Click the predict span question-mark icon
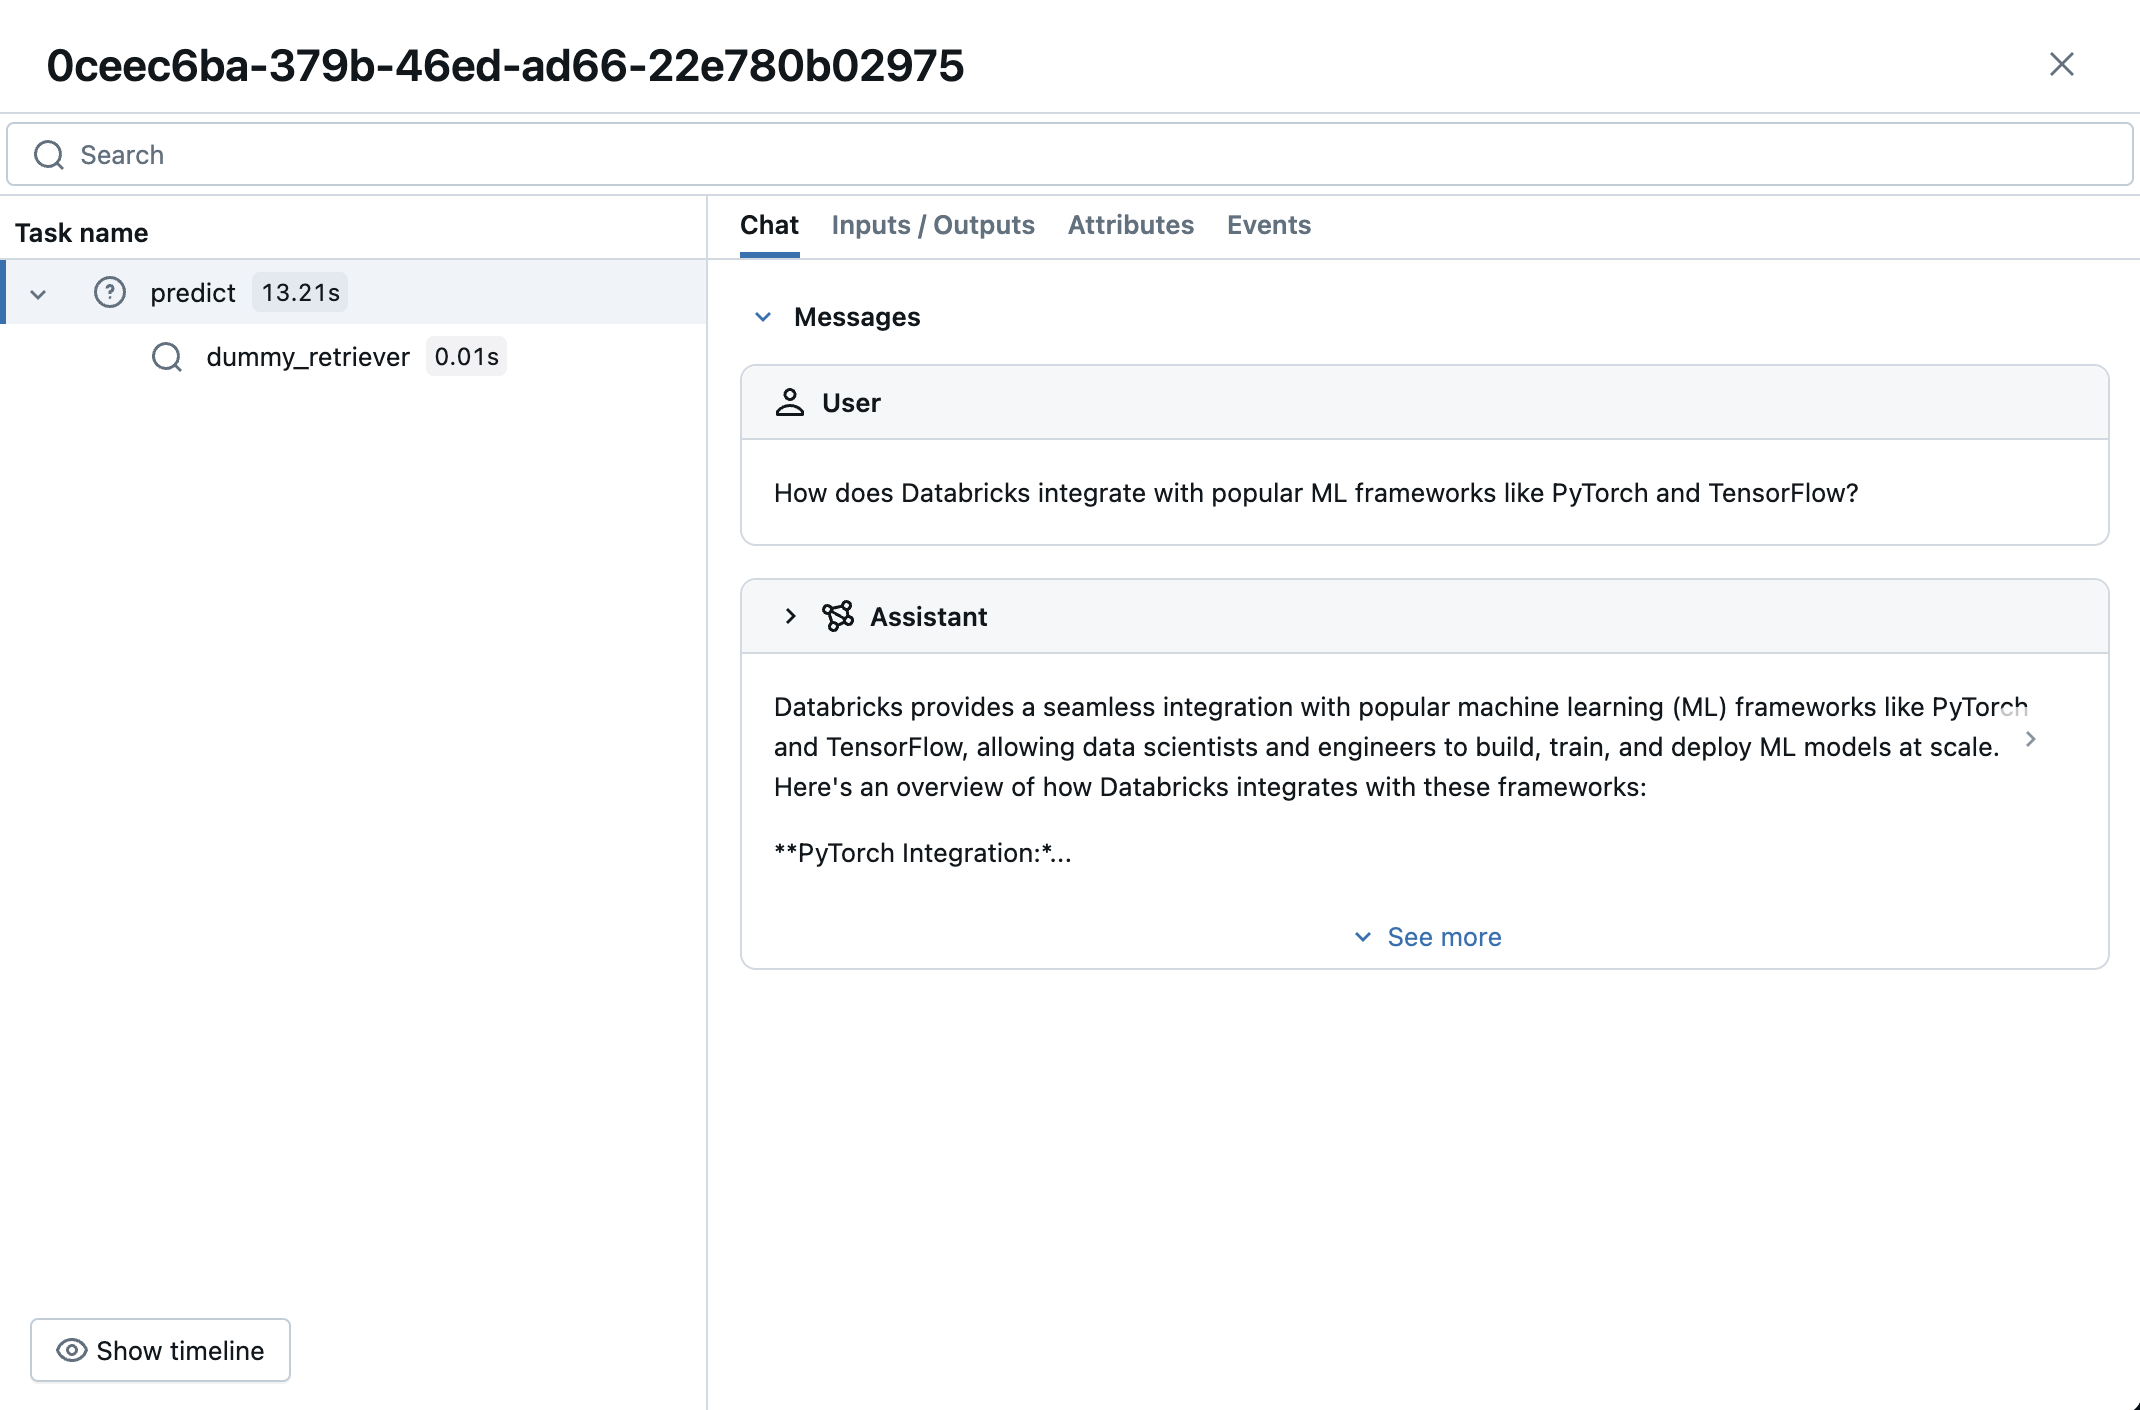2140x1410 pixels. [110, 292]
